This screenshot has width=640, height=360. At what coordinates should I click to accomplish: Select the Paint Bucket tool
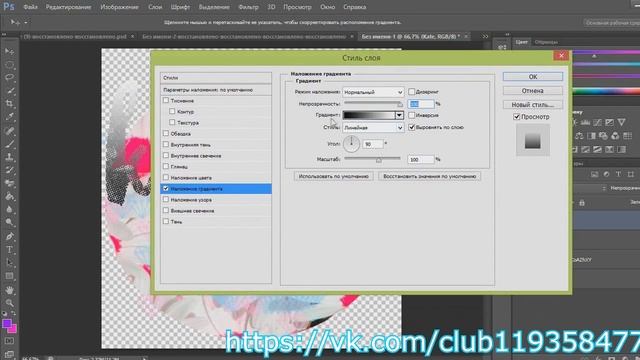point(9,196)
